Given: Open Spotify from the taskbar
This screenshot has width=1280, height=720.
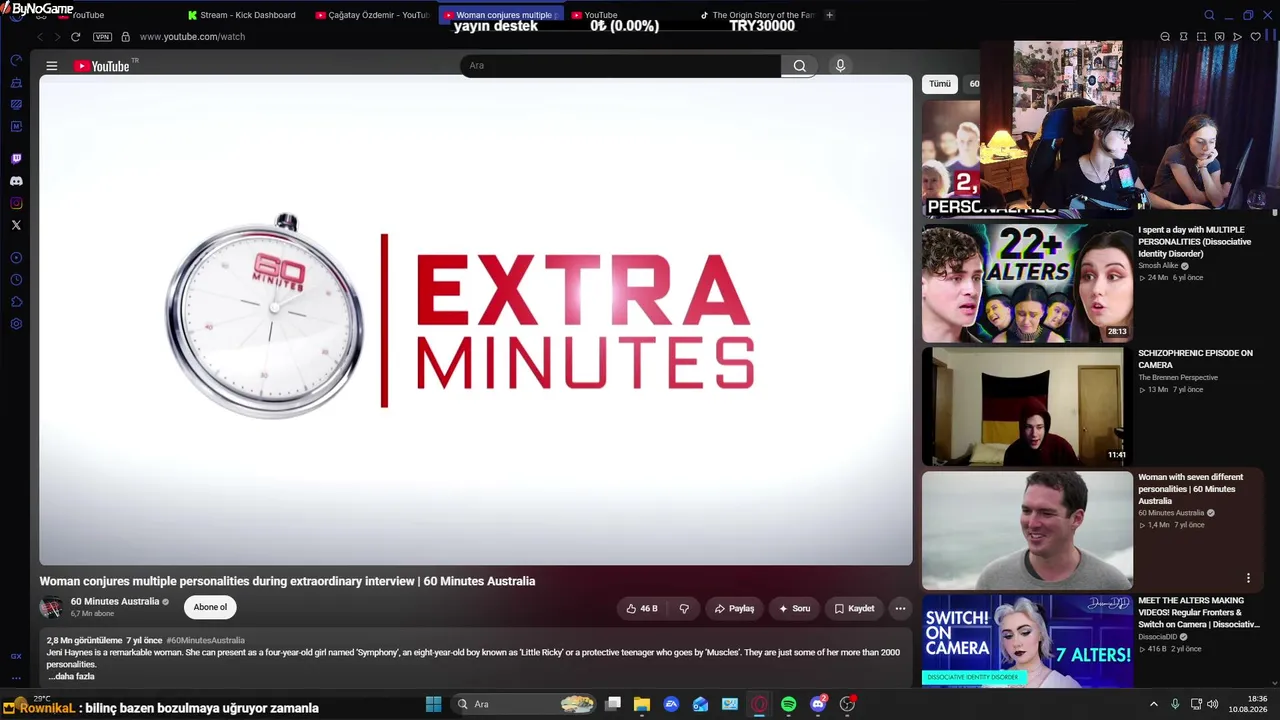Looking at the screenshot, I should tap(789, 704).
